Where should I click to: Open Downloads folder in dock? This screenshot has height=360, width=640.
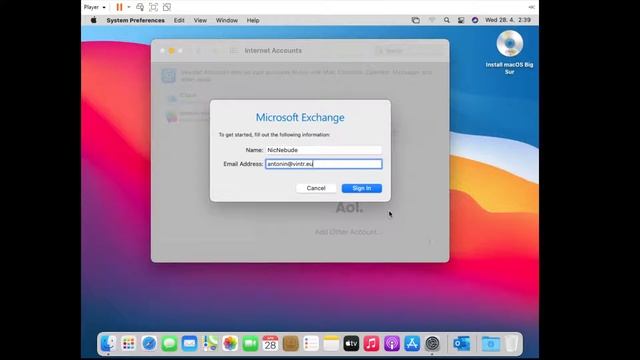click(491, 344)
